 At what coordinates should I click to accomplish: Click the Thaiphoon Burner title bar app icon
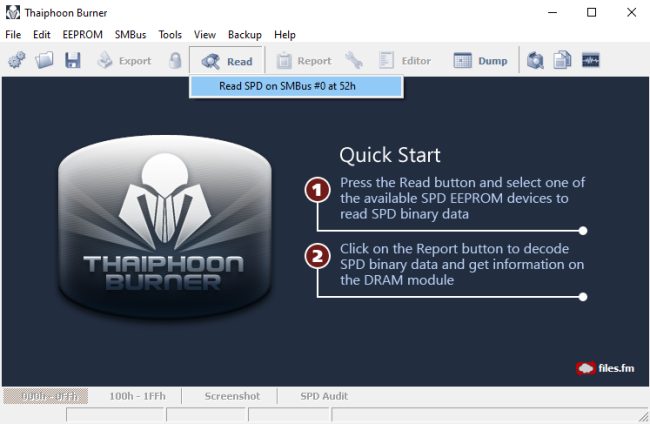(x=13, y=12)
